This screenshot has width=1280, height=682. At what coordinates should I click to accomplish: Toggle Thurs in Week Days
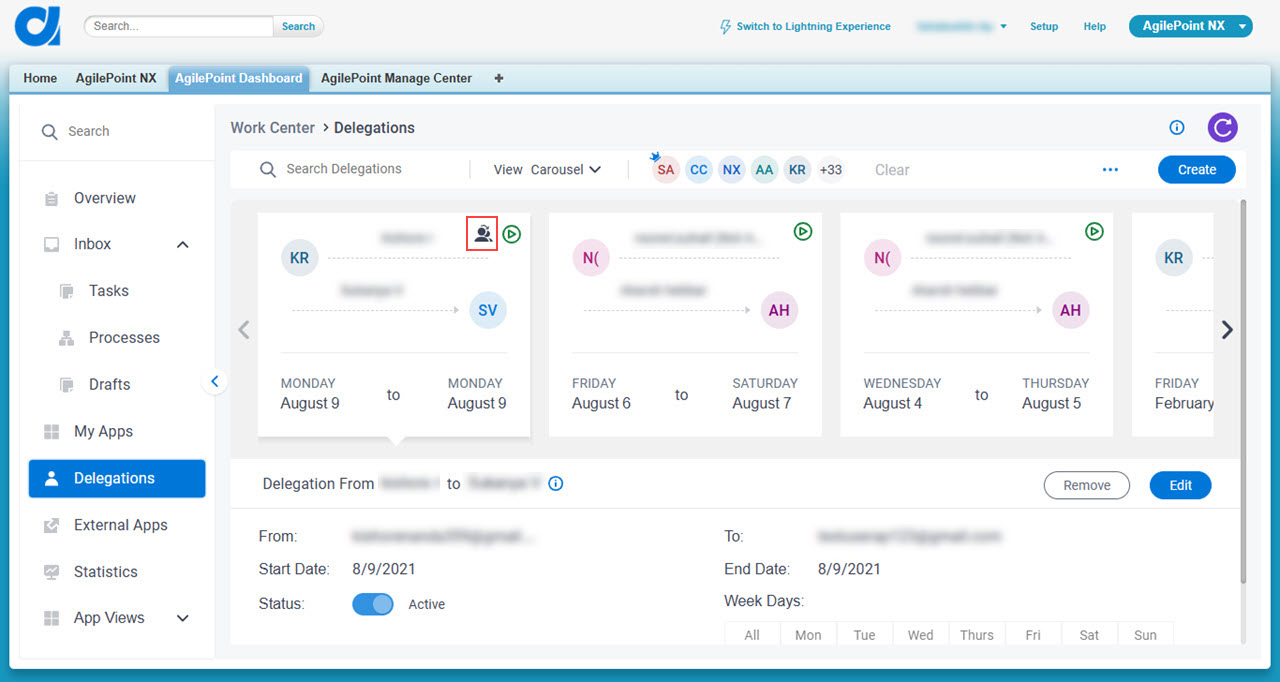[977, 635]
